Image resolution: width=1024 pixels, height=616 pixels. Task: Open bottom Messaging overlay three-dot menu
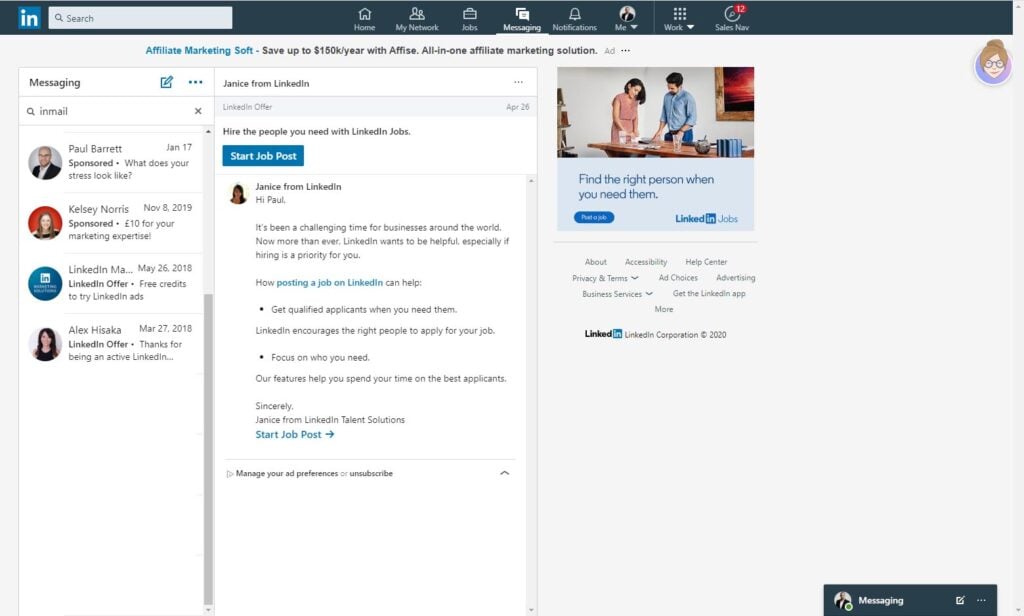[982, 600]
